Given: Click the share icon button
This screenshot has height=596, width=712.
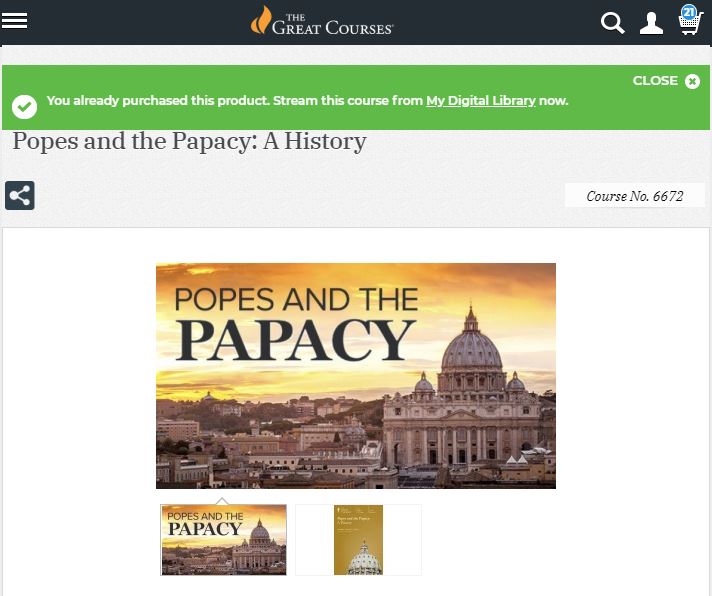Looking at the screenshot, I should (20, 196).
